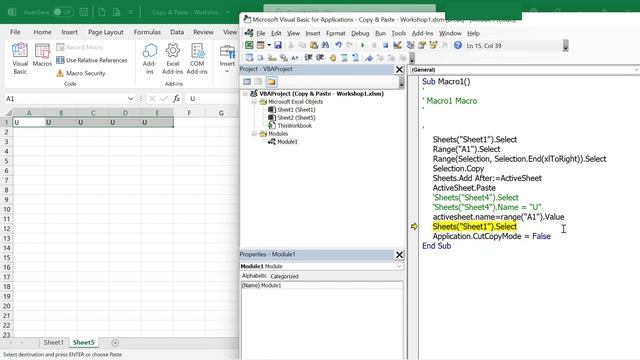The height and width of the screenshot is (360, 640).
Task: Open the Insert UserForm dropdown arrow
Action: pyautogui.click(x=269, y=45)
